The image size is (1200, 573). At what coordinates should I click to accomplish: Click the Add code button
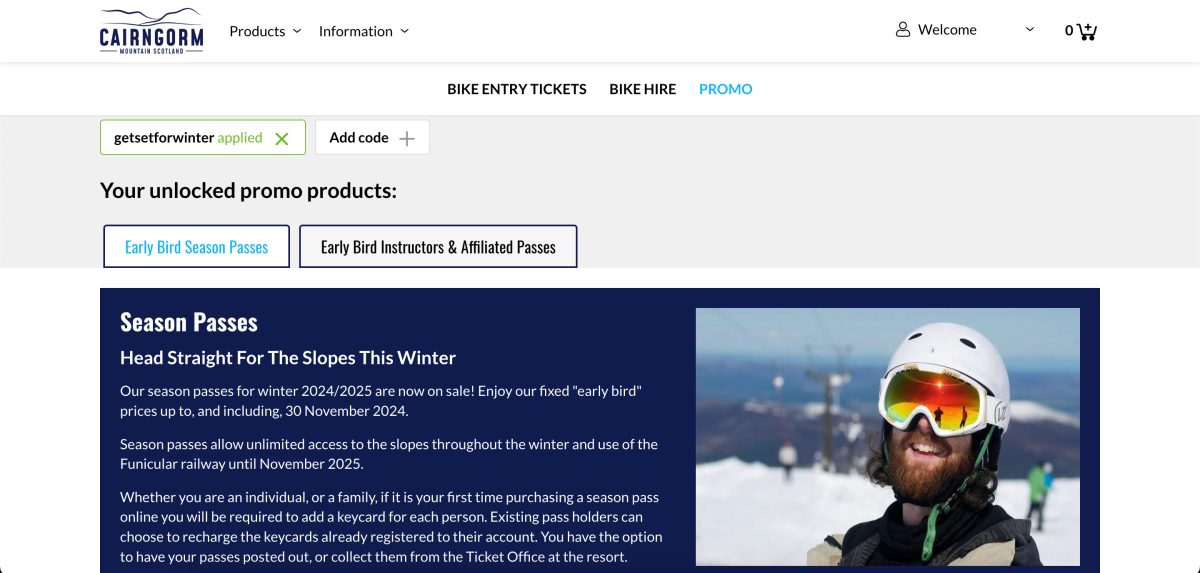tap(372, 138)
